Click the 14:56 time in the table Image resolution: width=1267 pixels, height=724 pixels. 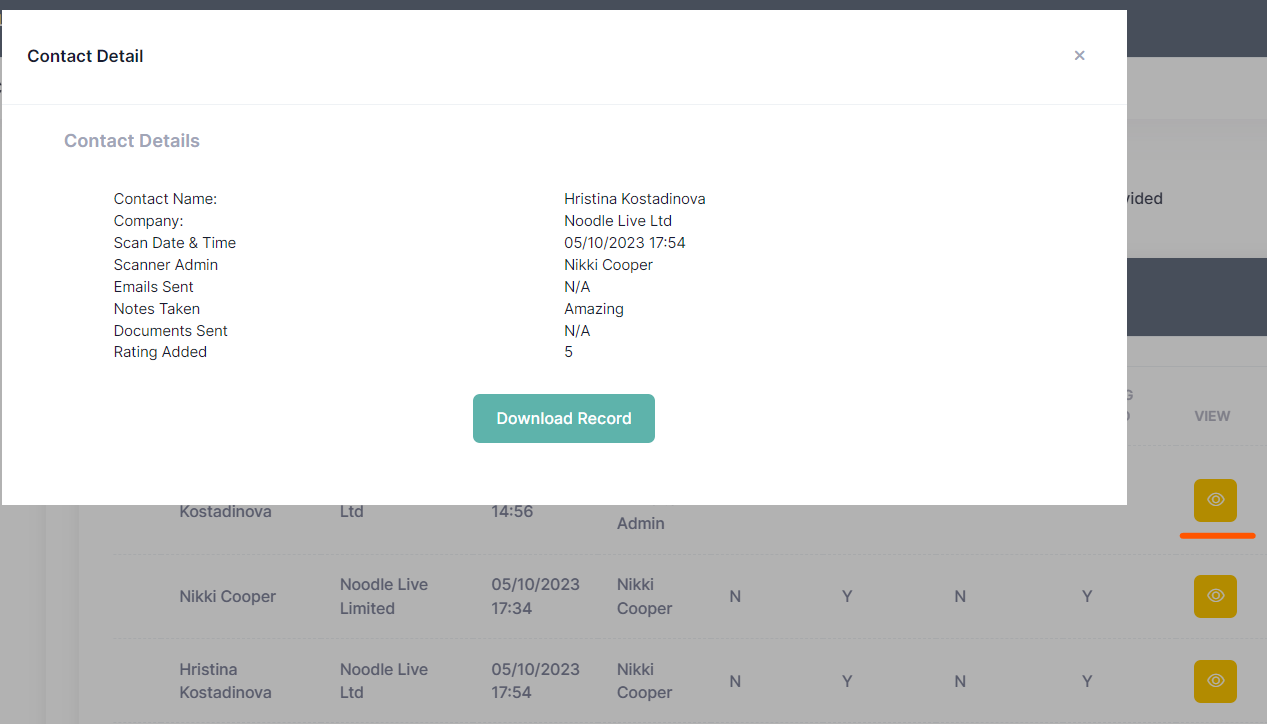click(x=512, y=511)
